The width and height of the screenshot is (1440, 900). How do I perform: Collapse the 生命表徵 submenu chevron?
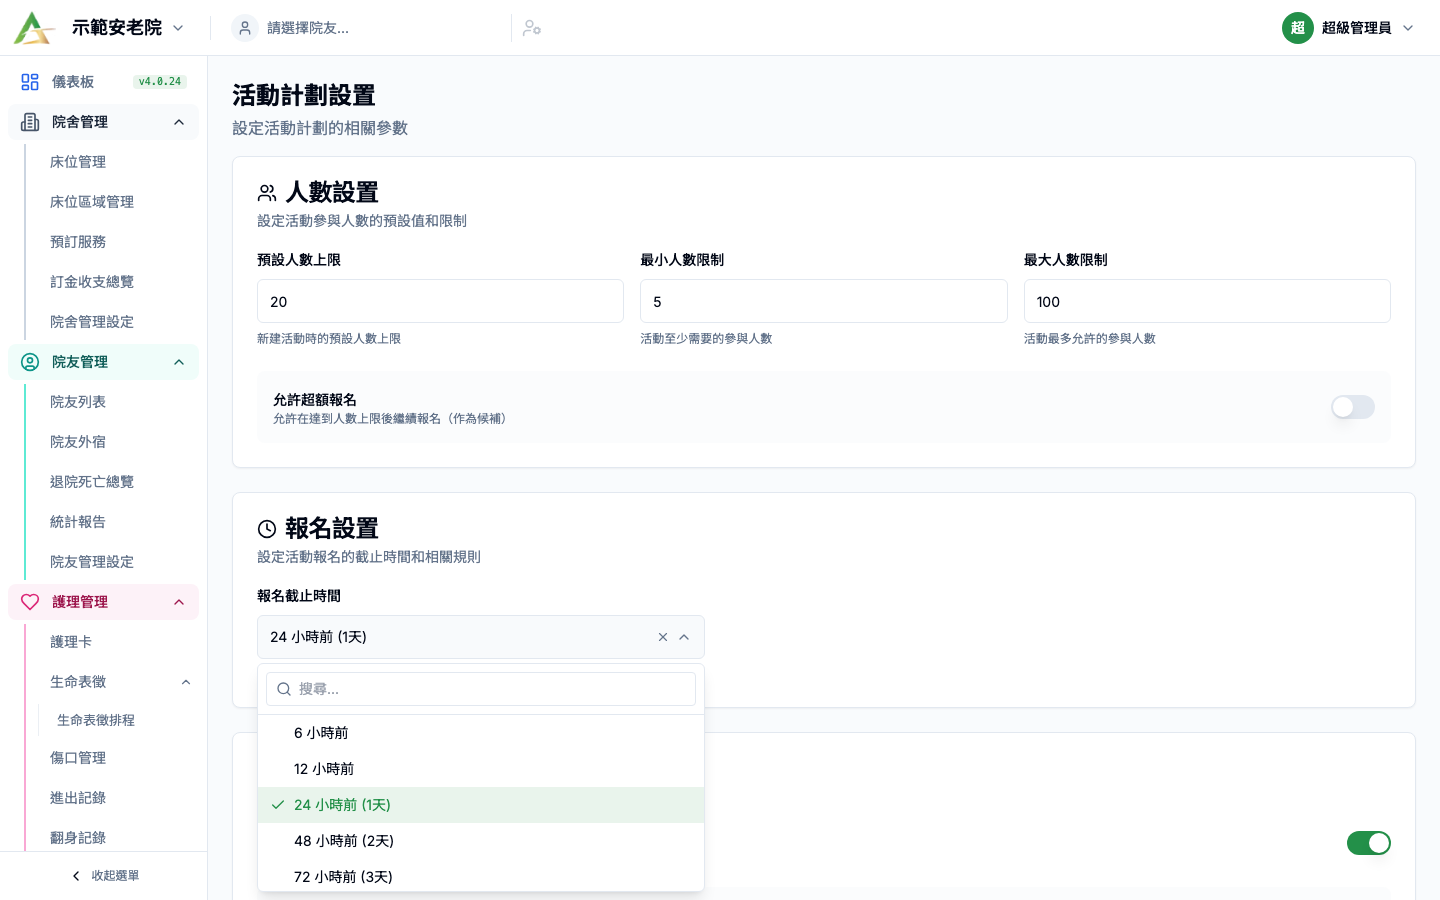(186, 682)
